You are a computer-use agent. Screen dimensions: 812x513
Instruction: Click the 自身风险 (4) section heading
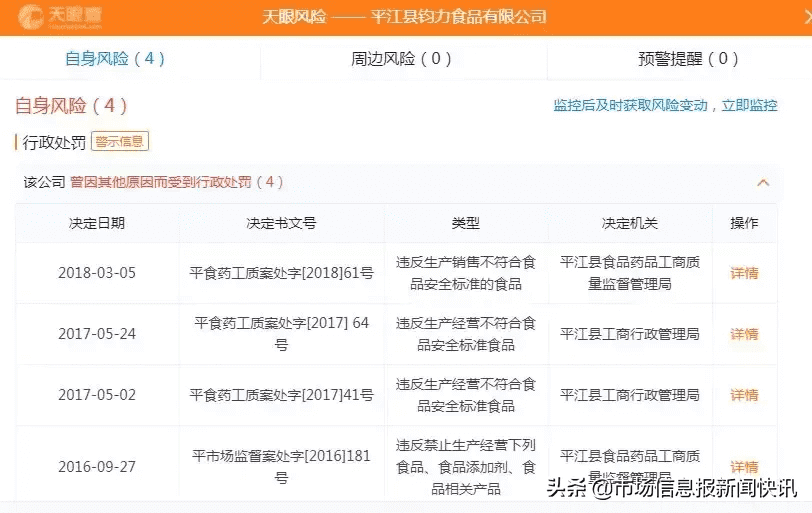pos(71,106)
